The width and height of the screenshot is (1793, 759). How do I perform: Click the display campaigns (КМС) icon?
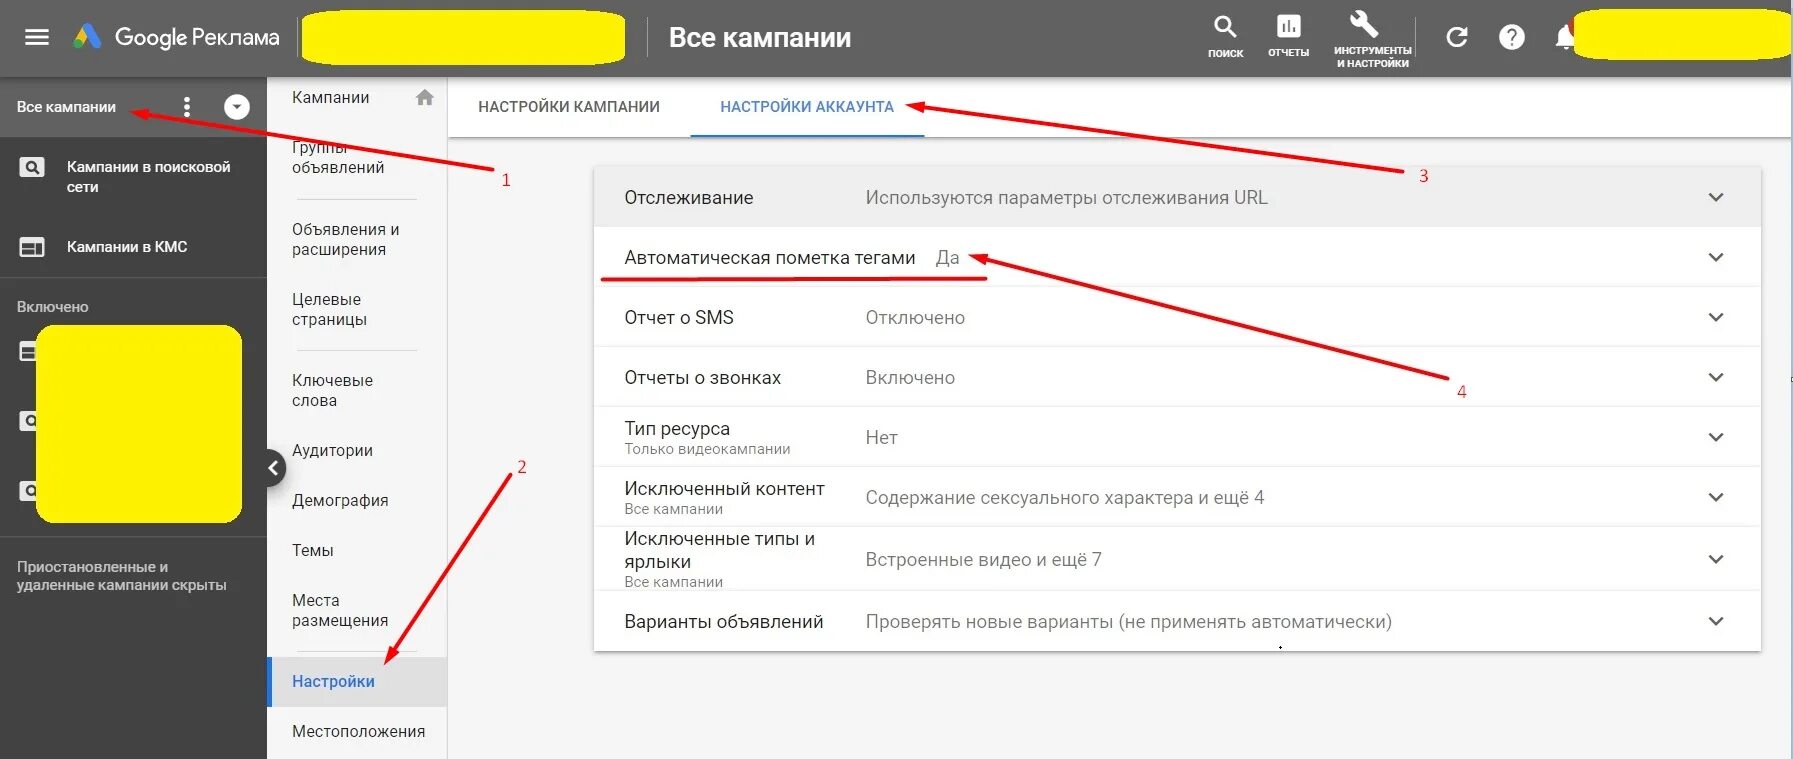32,247
